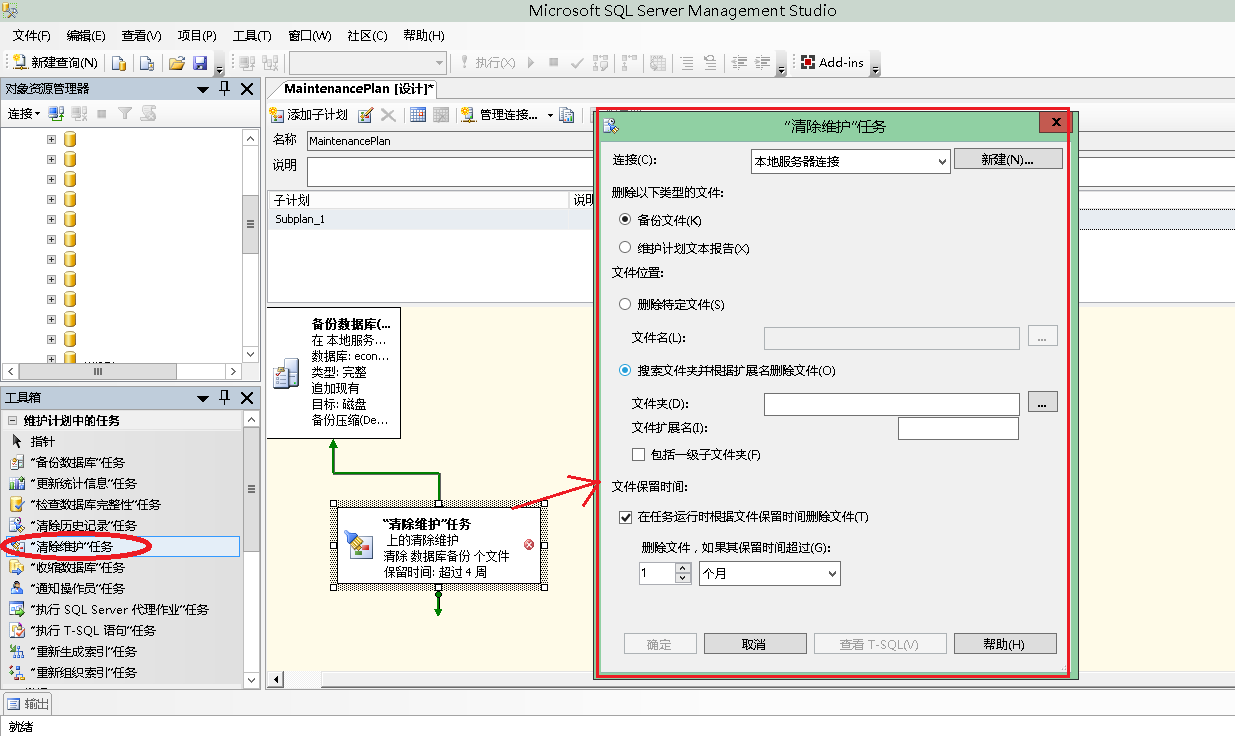Increase the retention period spinner value

(x=683, y=568)
